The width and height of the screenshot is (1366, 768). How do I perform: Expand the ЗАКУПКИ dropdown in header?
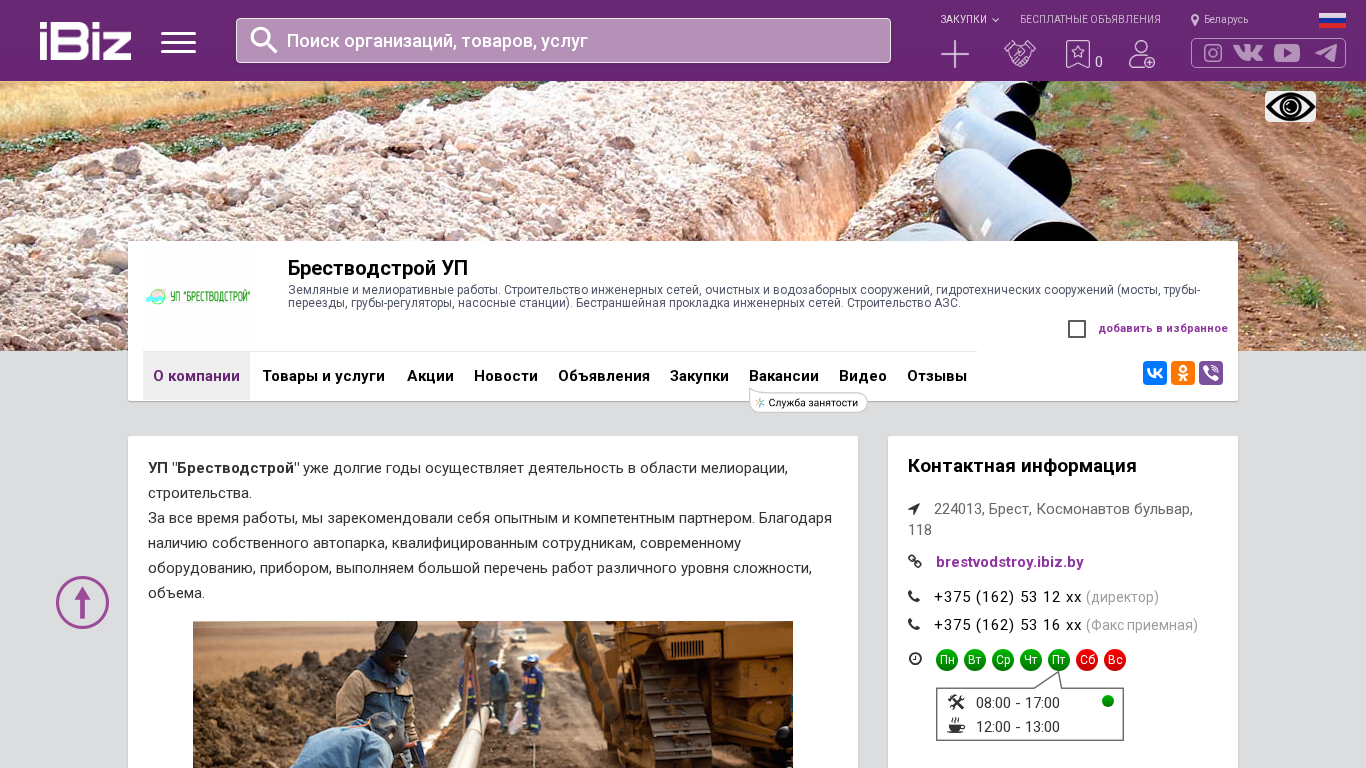coord(969,20)
